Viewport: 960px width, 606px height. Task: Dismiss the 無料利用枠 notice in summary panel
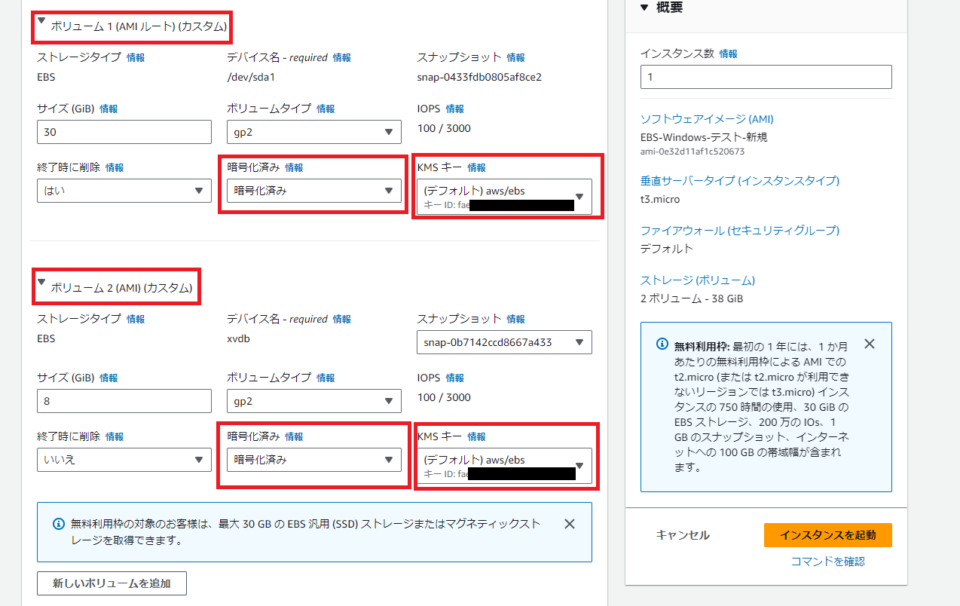pyautogui.click(x=869, y=344)
